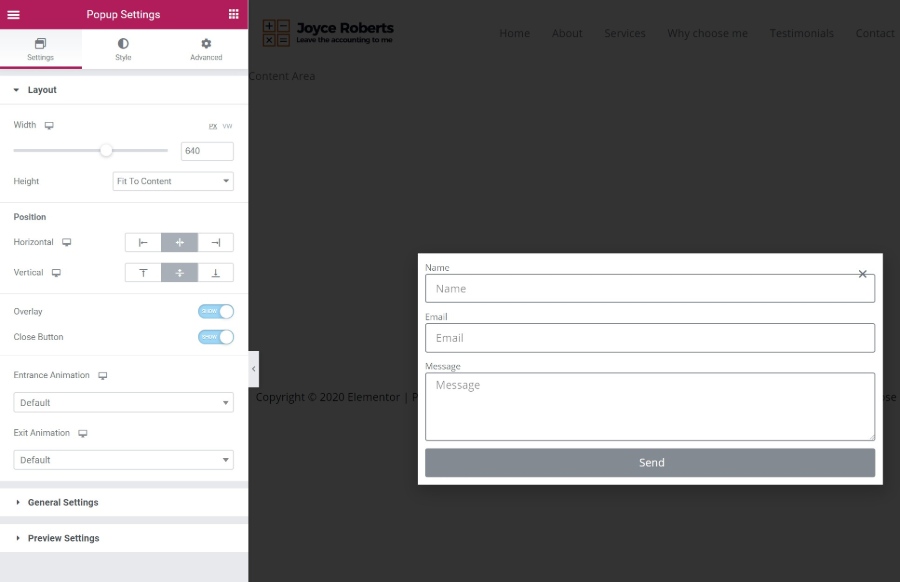Viewport: 900px width, 582px height.
Task: Click the Name input field
Action: point(650,288)
